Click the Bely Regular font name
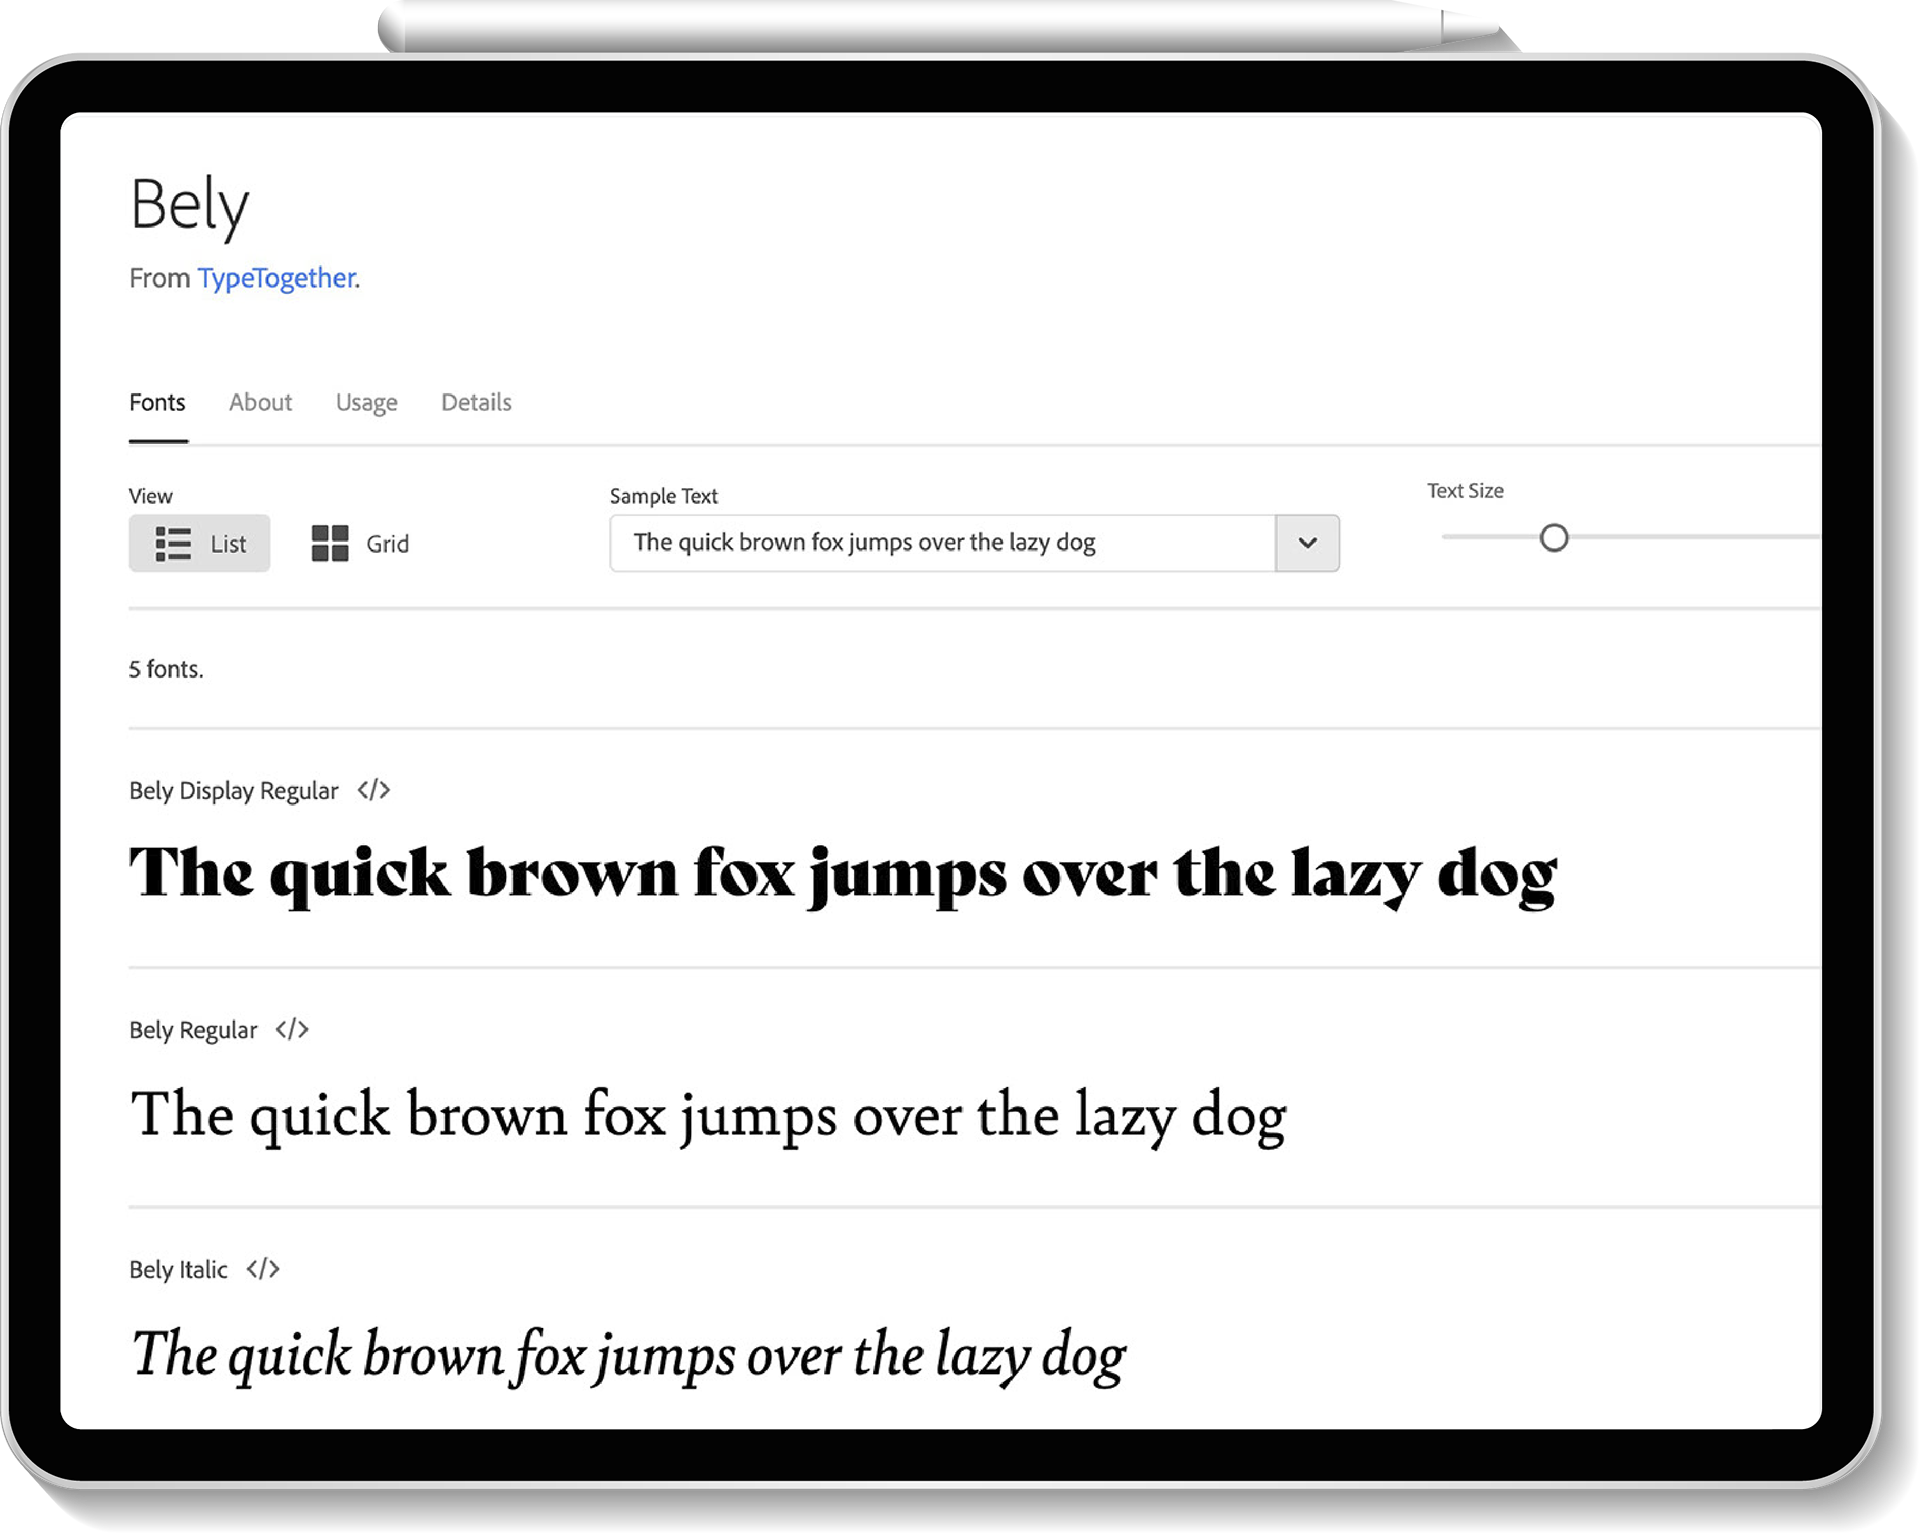The height and width of the screenshot is (1534, 1920). [193, 1030]
